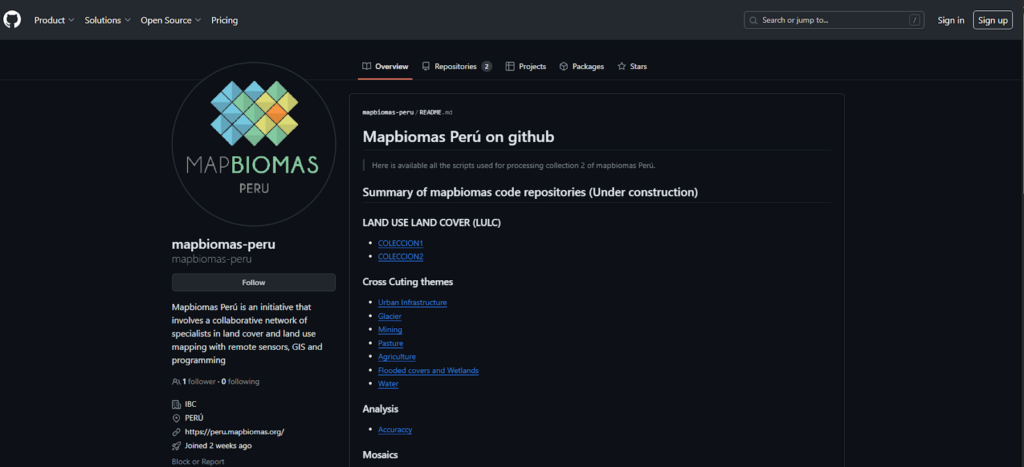Open the https://peru.mapbiomas.org/ website link

[234, 432]
